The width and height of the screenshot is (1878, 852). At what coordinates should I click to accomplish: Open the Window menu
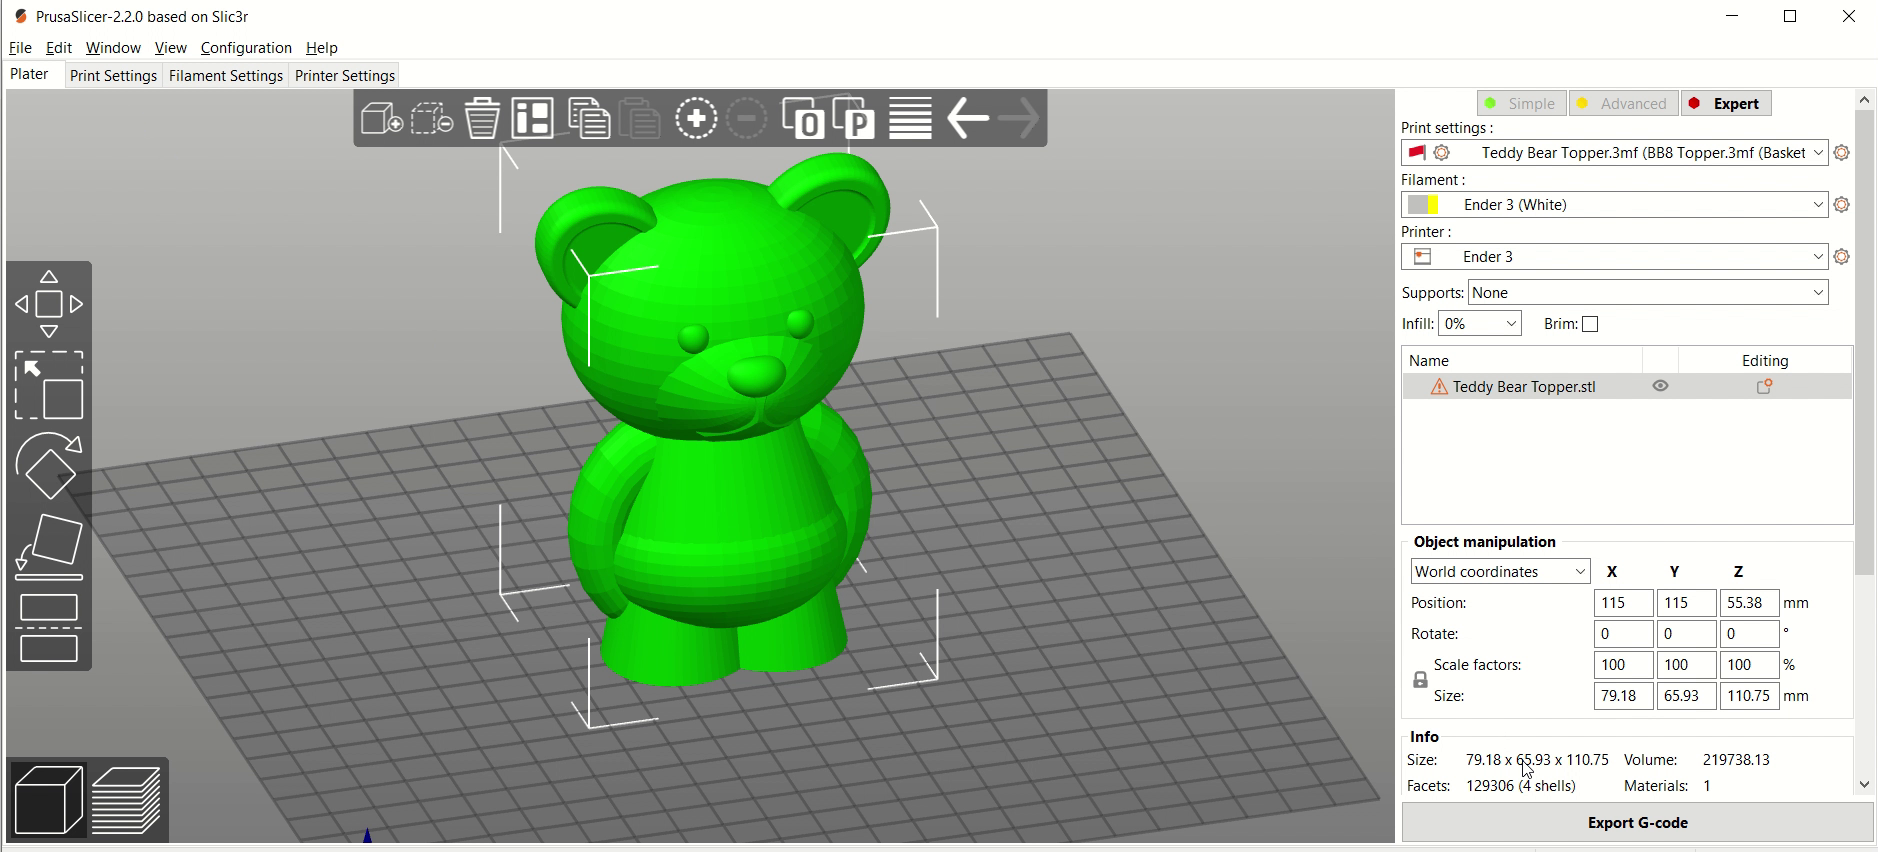click(x=113, y=47)
